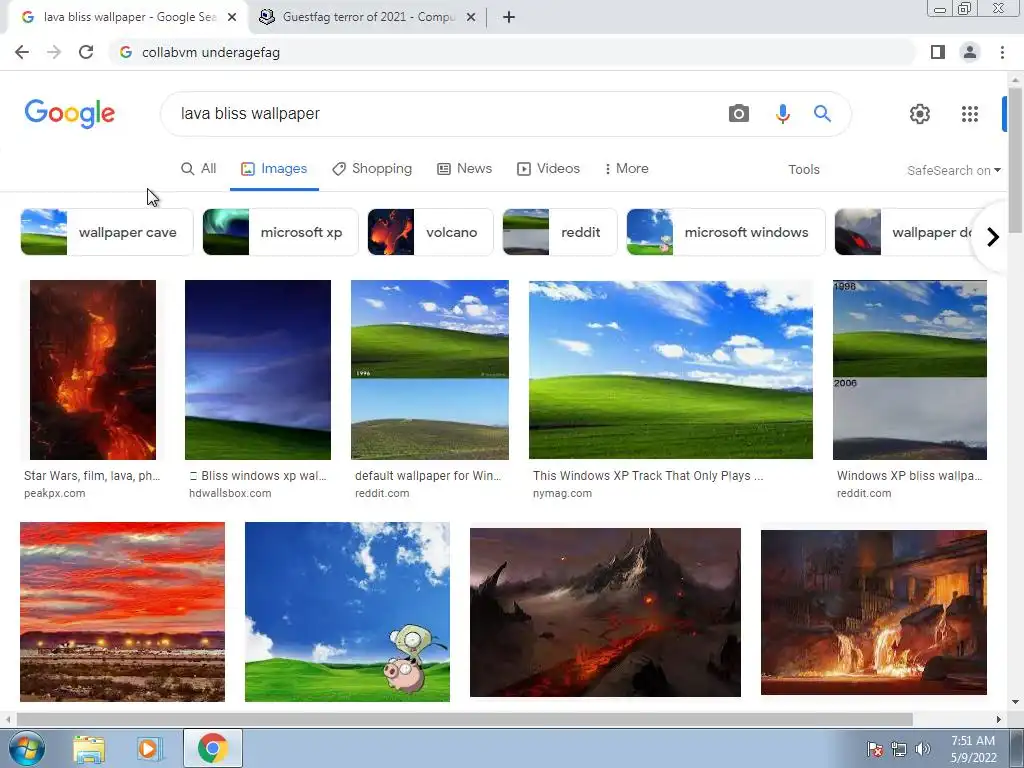The height and width of the screenshot is (768, 1024).
Task: Open Windows Start menu
Action: pyautogui.click(x=27, y=748)
